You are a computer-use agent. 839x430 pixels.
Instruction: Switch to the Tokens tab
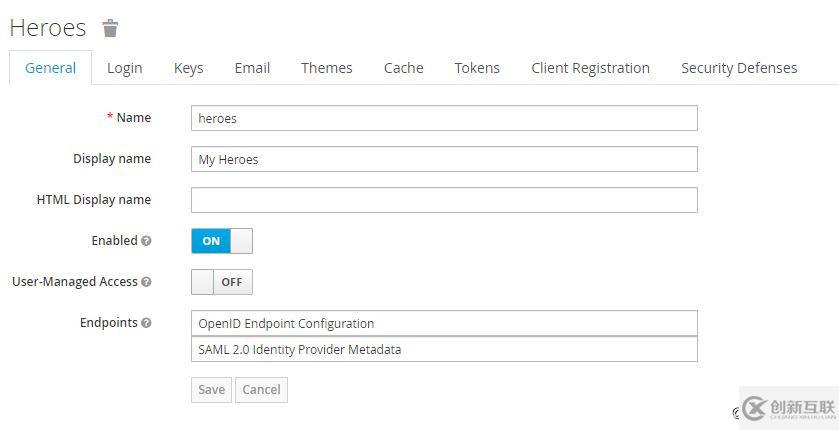[477, 68]
